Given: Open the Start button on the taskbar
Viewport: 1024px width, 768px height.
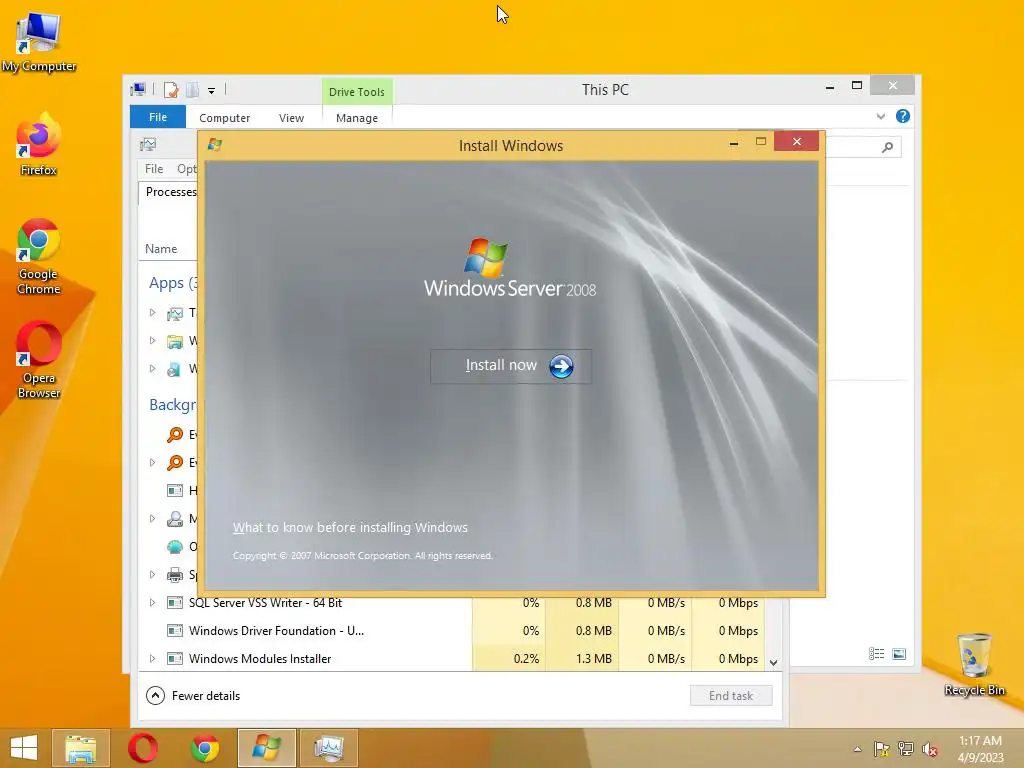Looking at the screenshot, I should coord(24,748).
